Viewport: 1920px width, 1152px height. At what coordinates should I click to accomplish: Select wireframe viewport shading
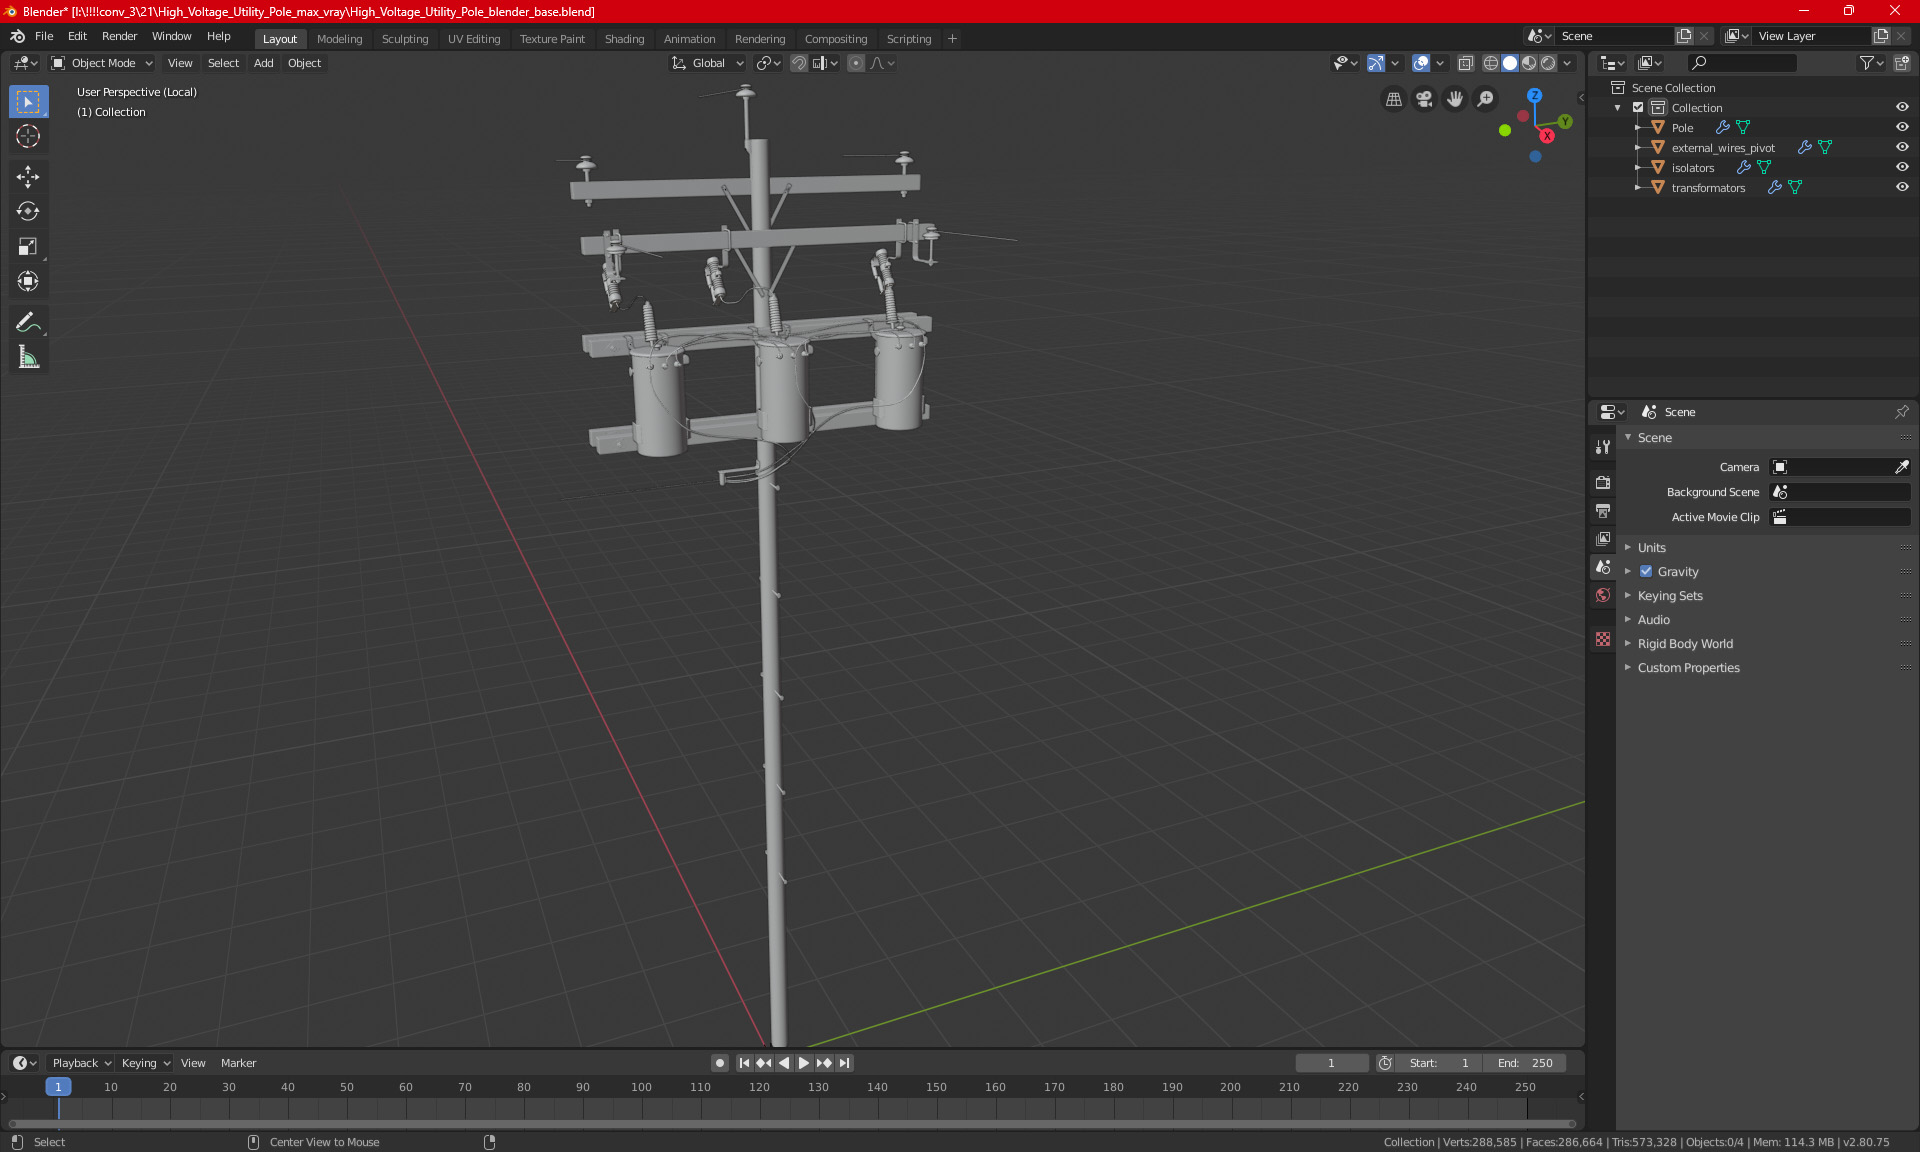pyautogui.click(x=1490, y=63)
